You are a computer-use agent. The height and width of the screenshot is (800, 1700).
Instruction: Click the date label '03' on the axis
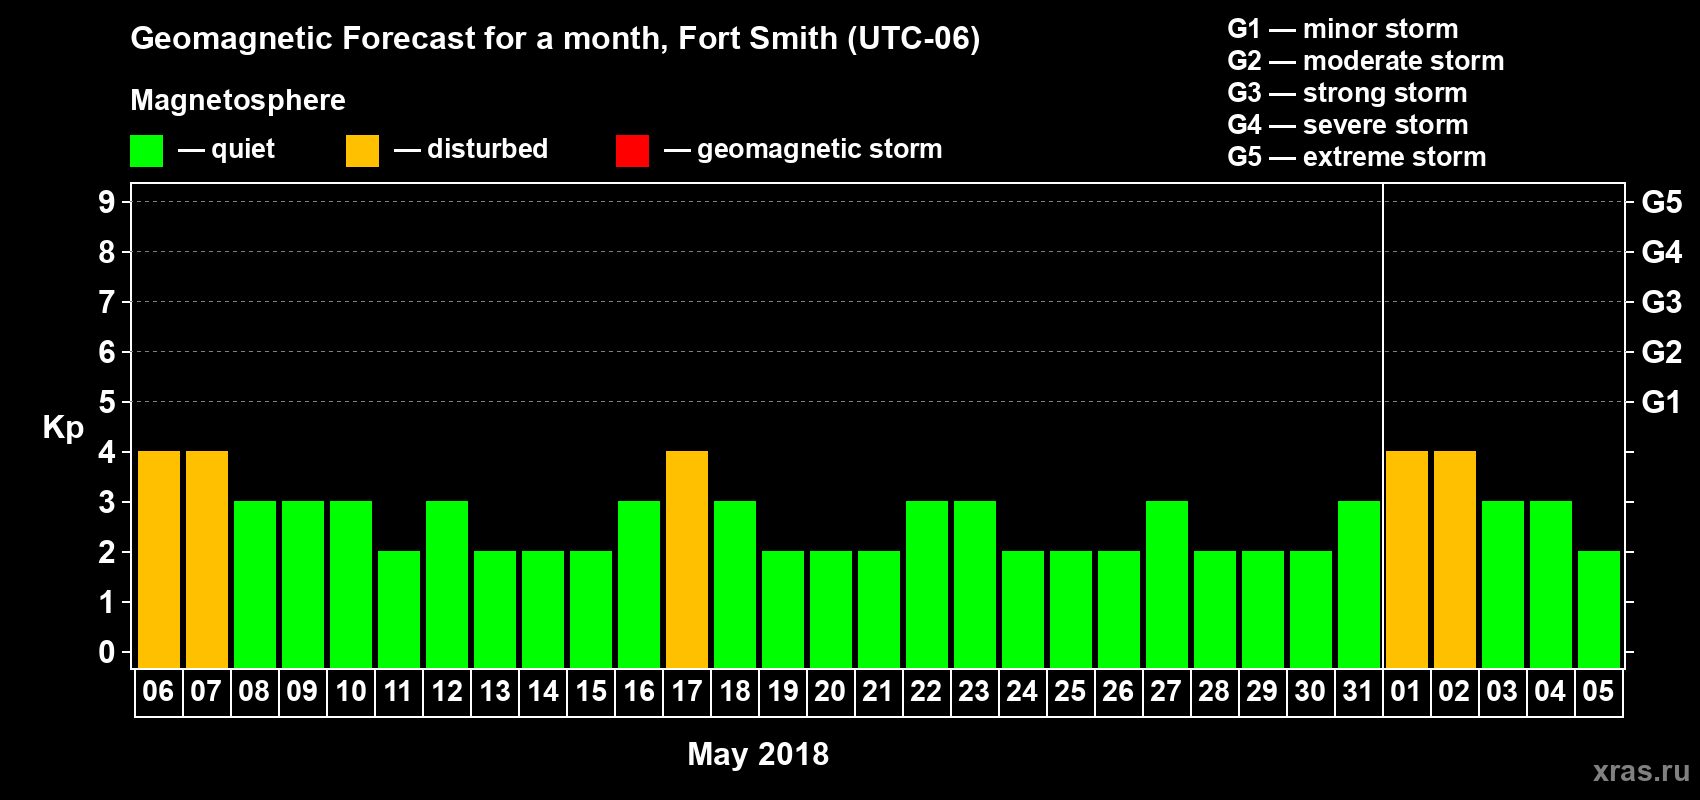click(x=1502, y=691)
